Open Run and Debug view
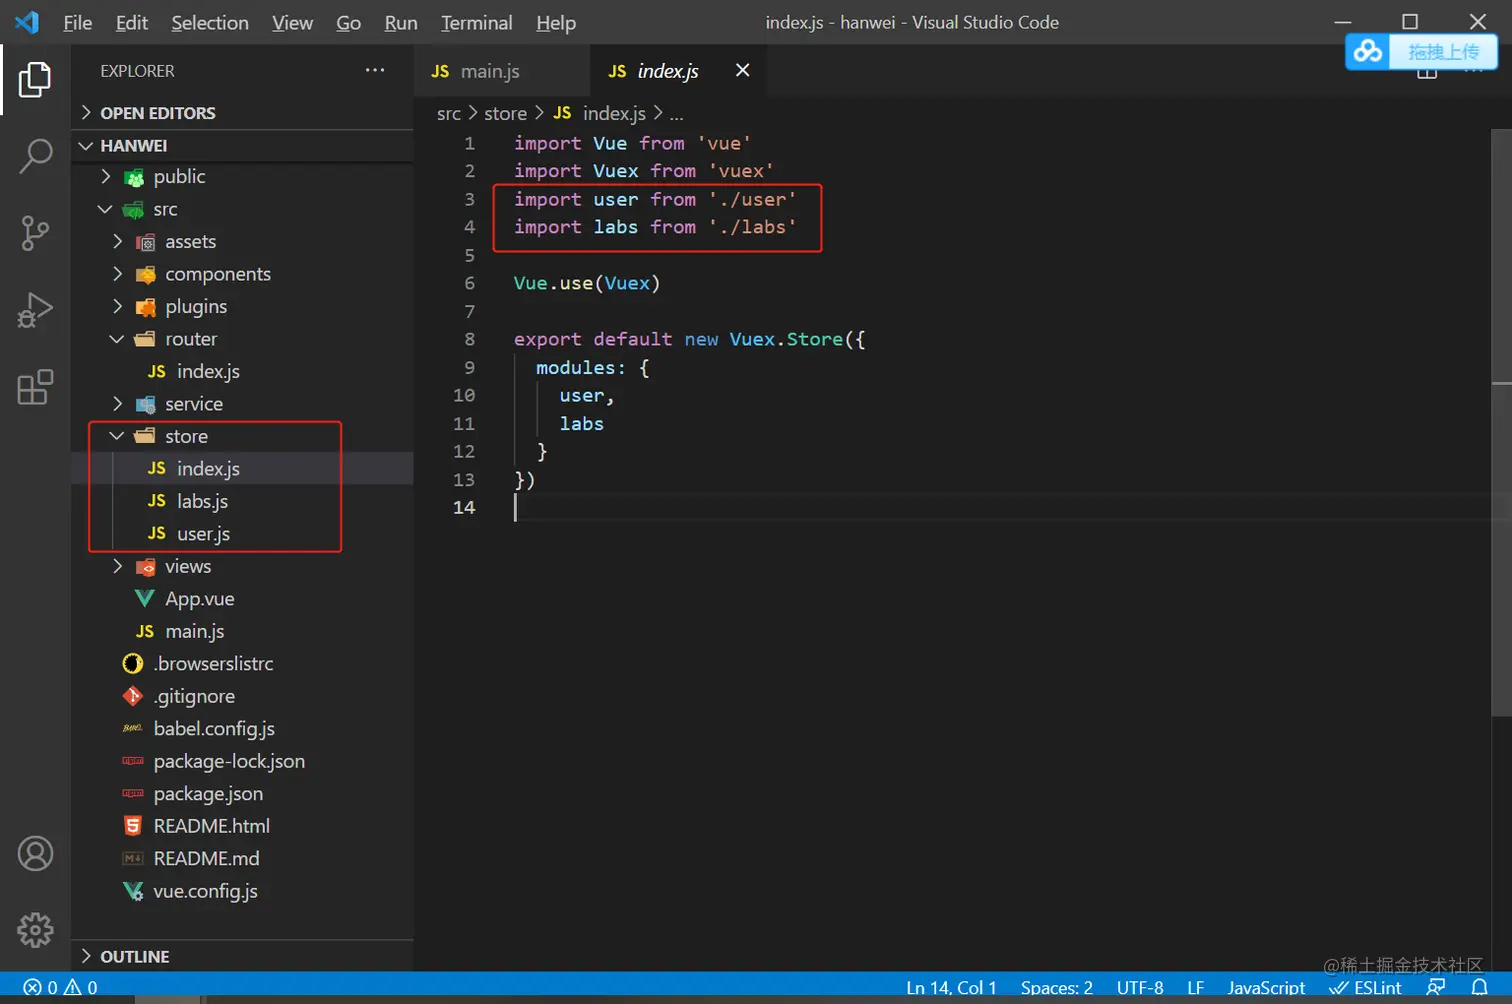This screenshot has height=1004, width=1512. tap(35, 310)
